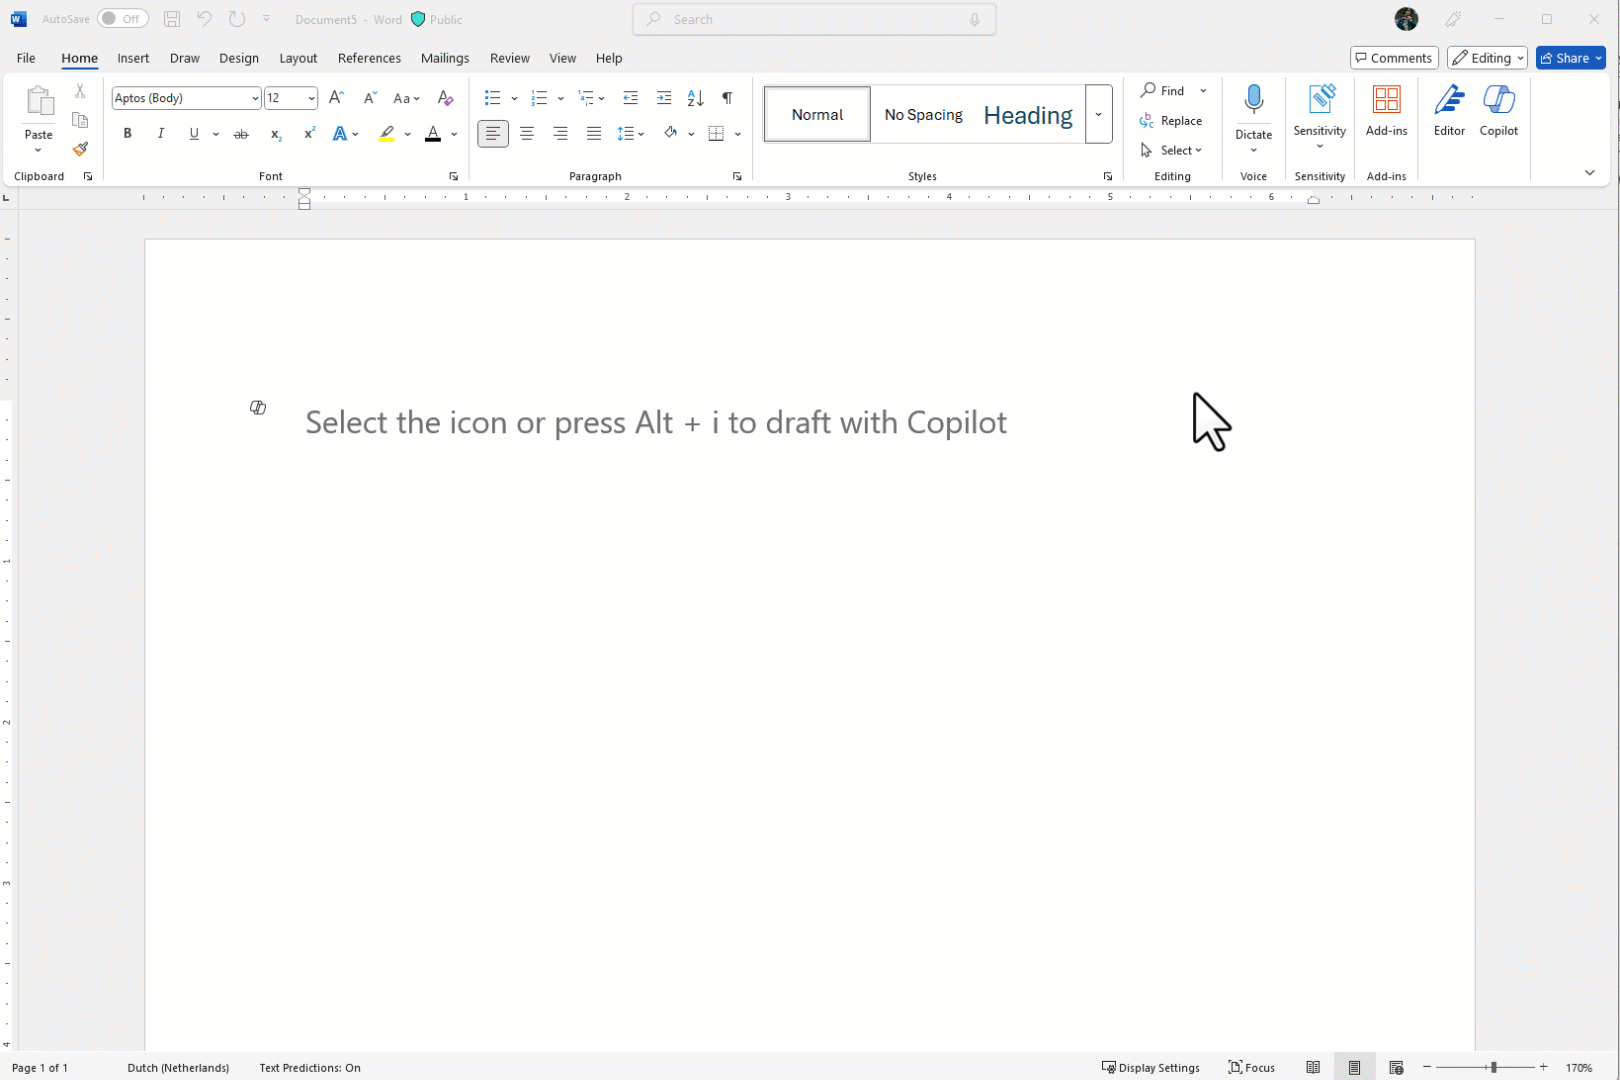Switch to the Insert tab
Image resolution: width=1620 pixels, height=1080 pixels.
click(133, 58)
